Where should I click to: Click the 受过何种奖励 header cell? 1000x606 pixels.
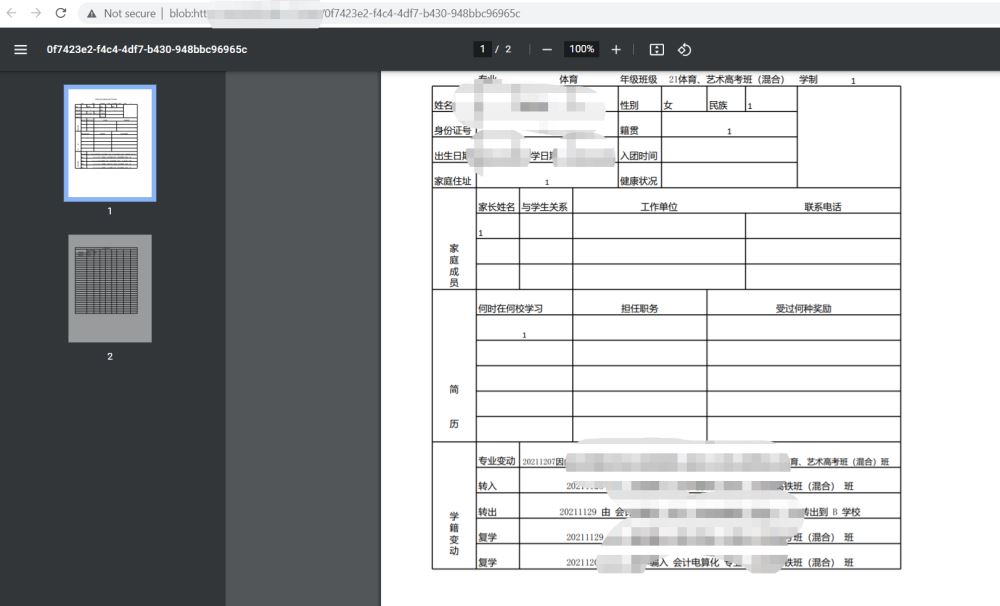(803, 309)
